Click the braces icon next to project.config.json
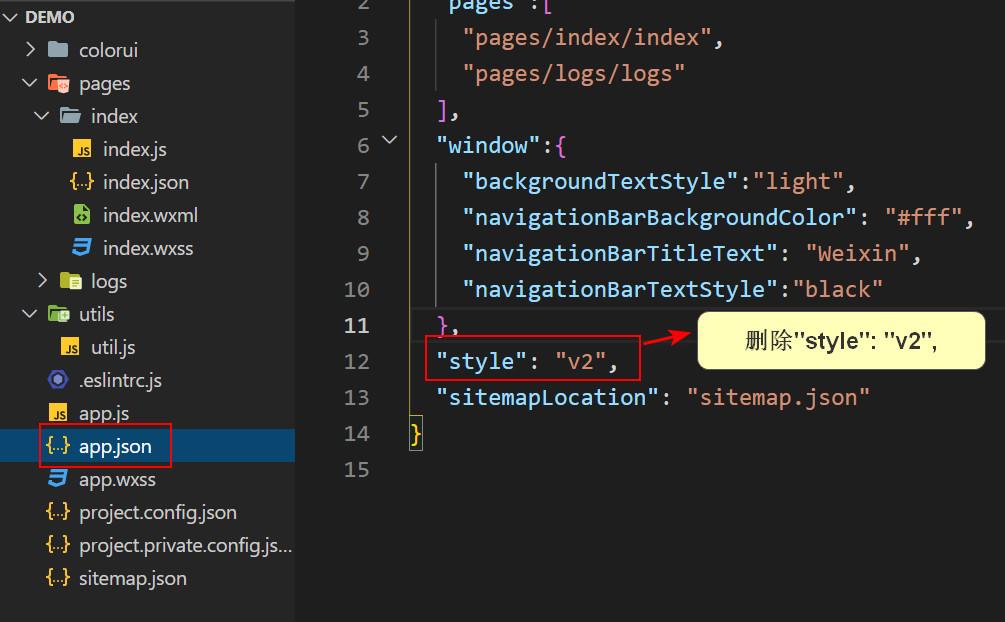The width and height of the screenshot is (1005, 622). [59, 512]
